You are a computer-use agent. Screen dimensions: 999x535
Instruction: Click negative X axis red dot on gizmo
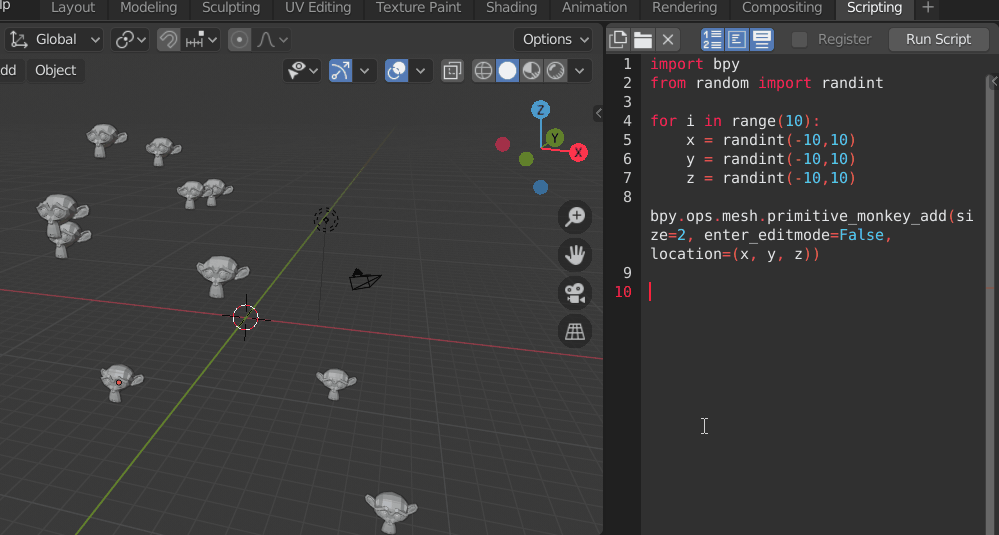click(x=503, y=145)
